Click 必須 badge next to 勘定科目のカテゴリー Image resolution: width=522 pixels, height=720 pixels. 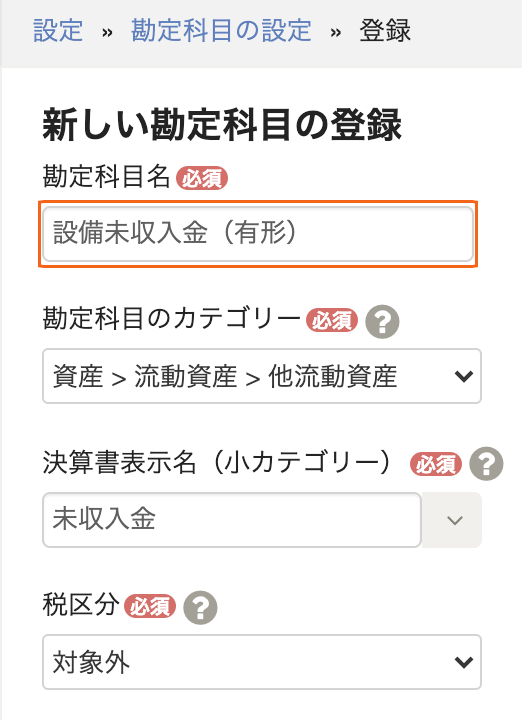pyautogui.click(x=332, y=321)
